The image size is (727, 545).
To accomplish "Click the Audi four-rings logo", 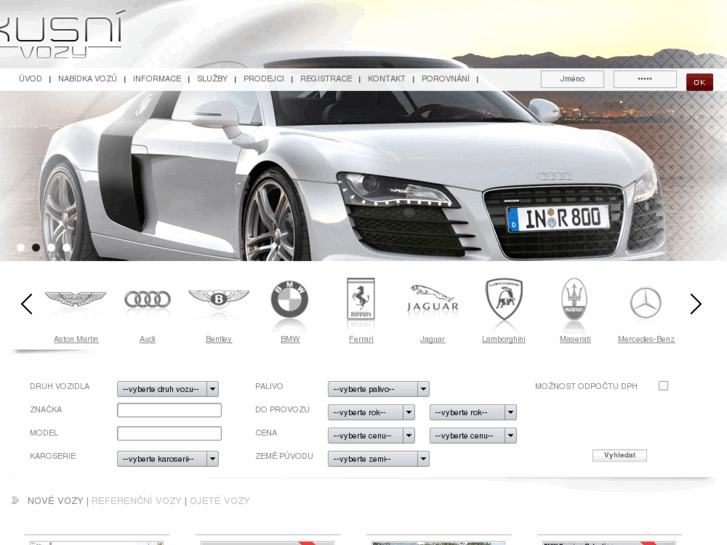I will [147, 299].
